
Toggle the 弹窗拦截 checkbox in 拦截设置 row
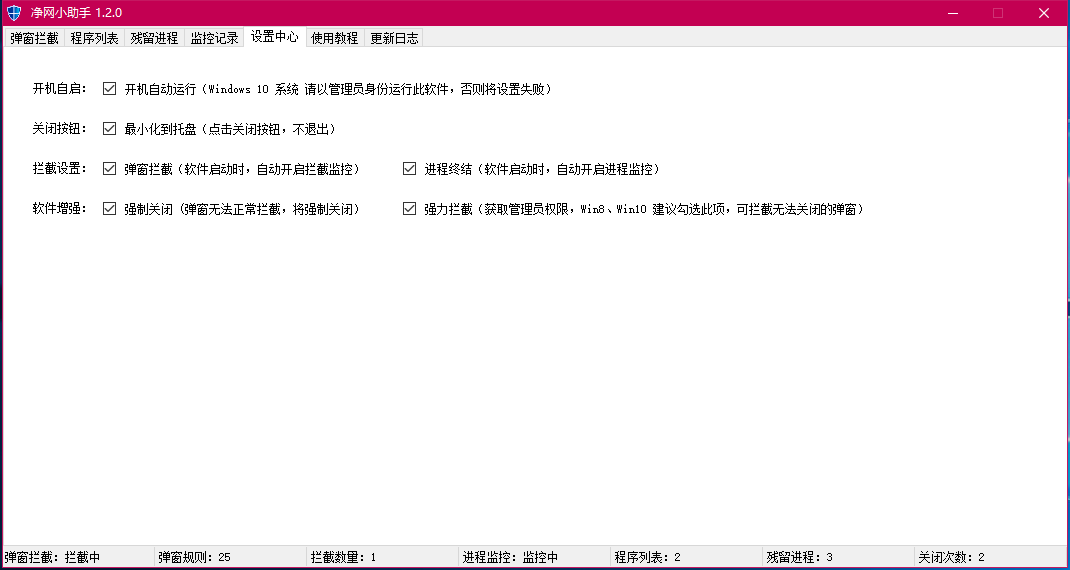(x=110, y=169)
